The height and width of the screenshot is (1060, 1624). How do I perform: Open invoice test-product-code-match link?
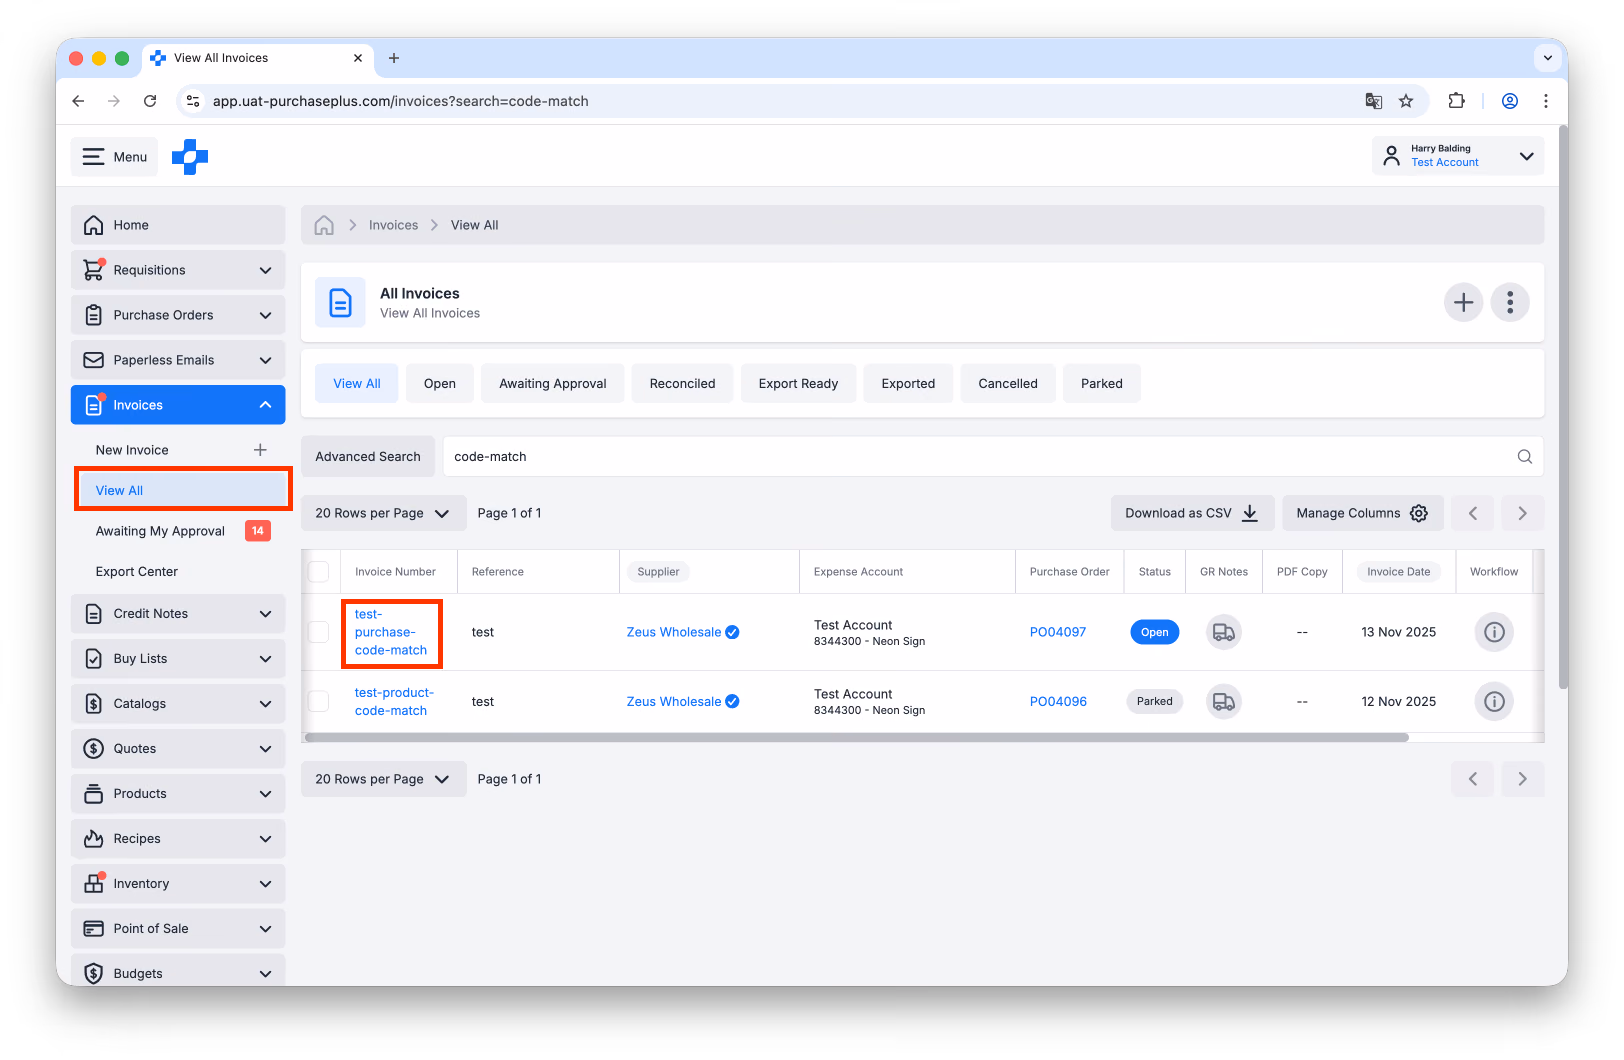(x=394, y=702)
